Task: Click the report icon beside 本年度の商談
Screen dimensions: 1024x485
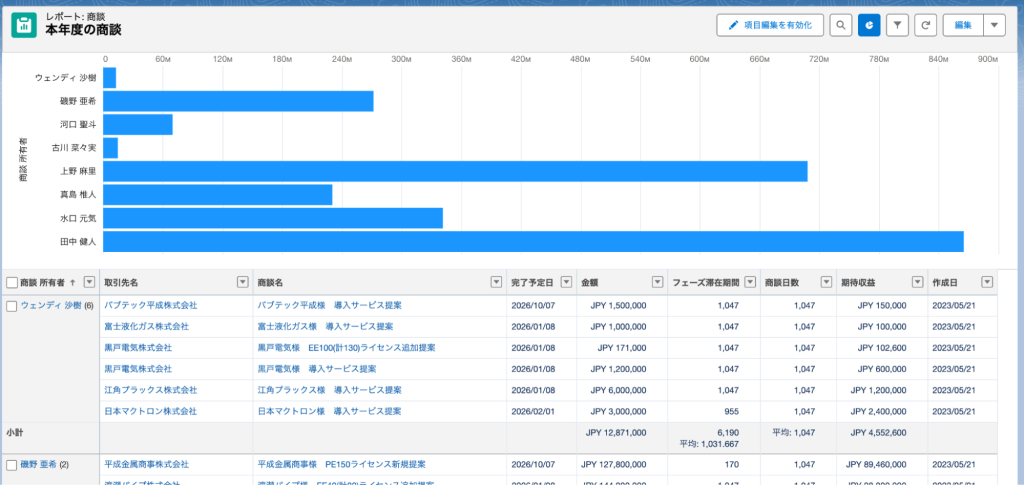Action: 24,25
